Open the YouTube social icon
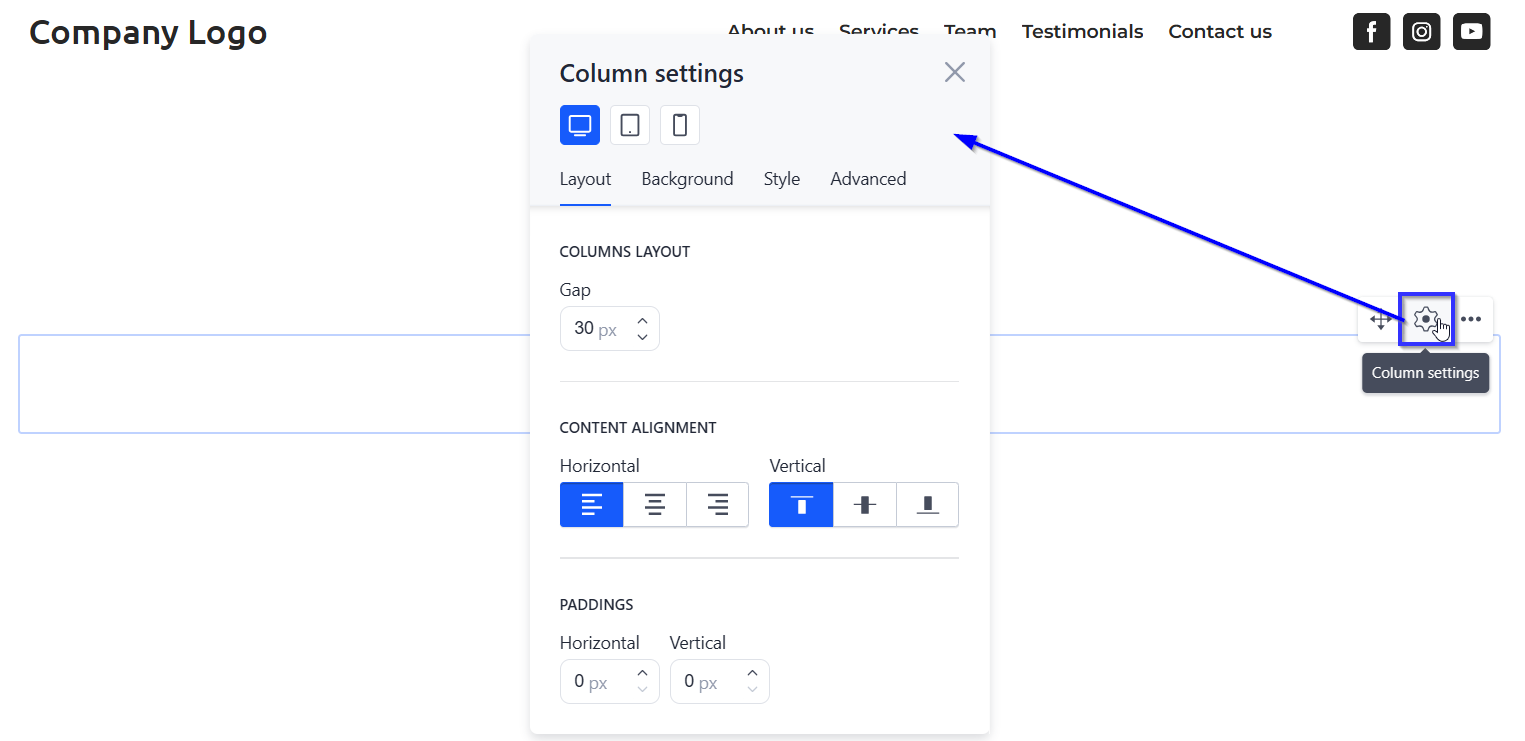The height and width of the screenshot is (741, 1525). [1471, 31]
